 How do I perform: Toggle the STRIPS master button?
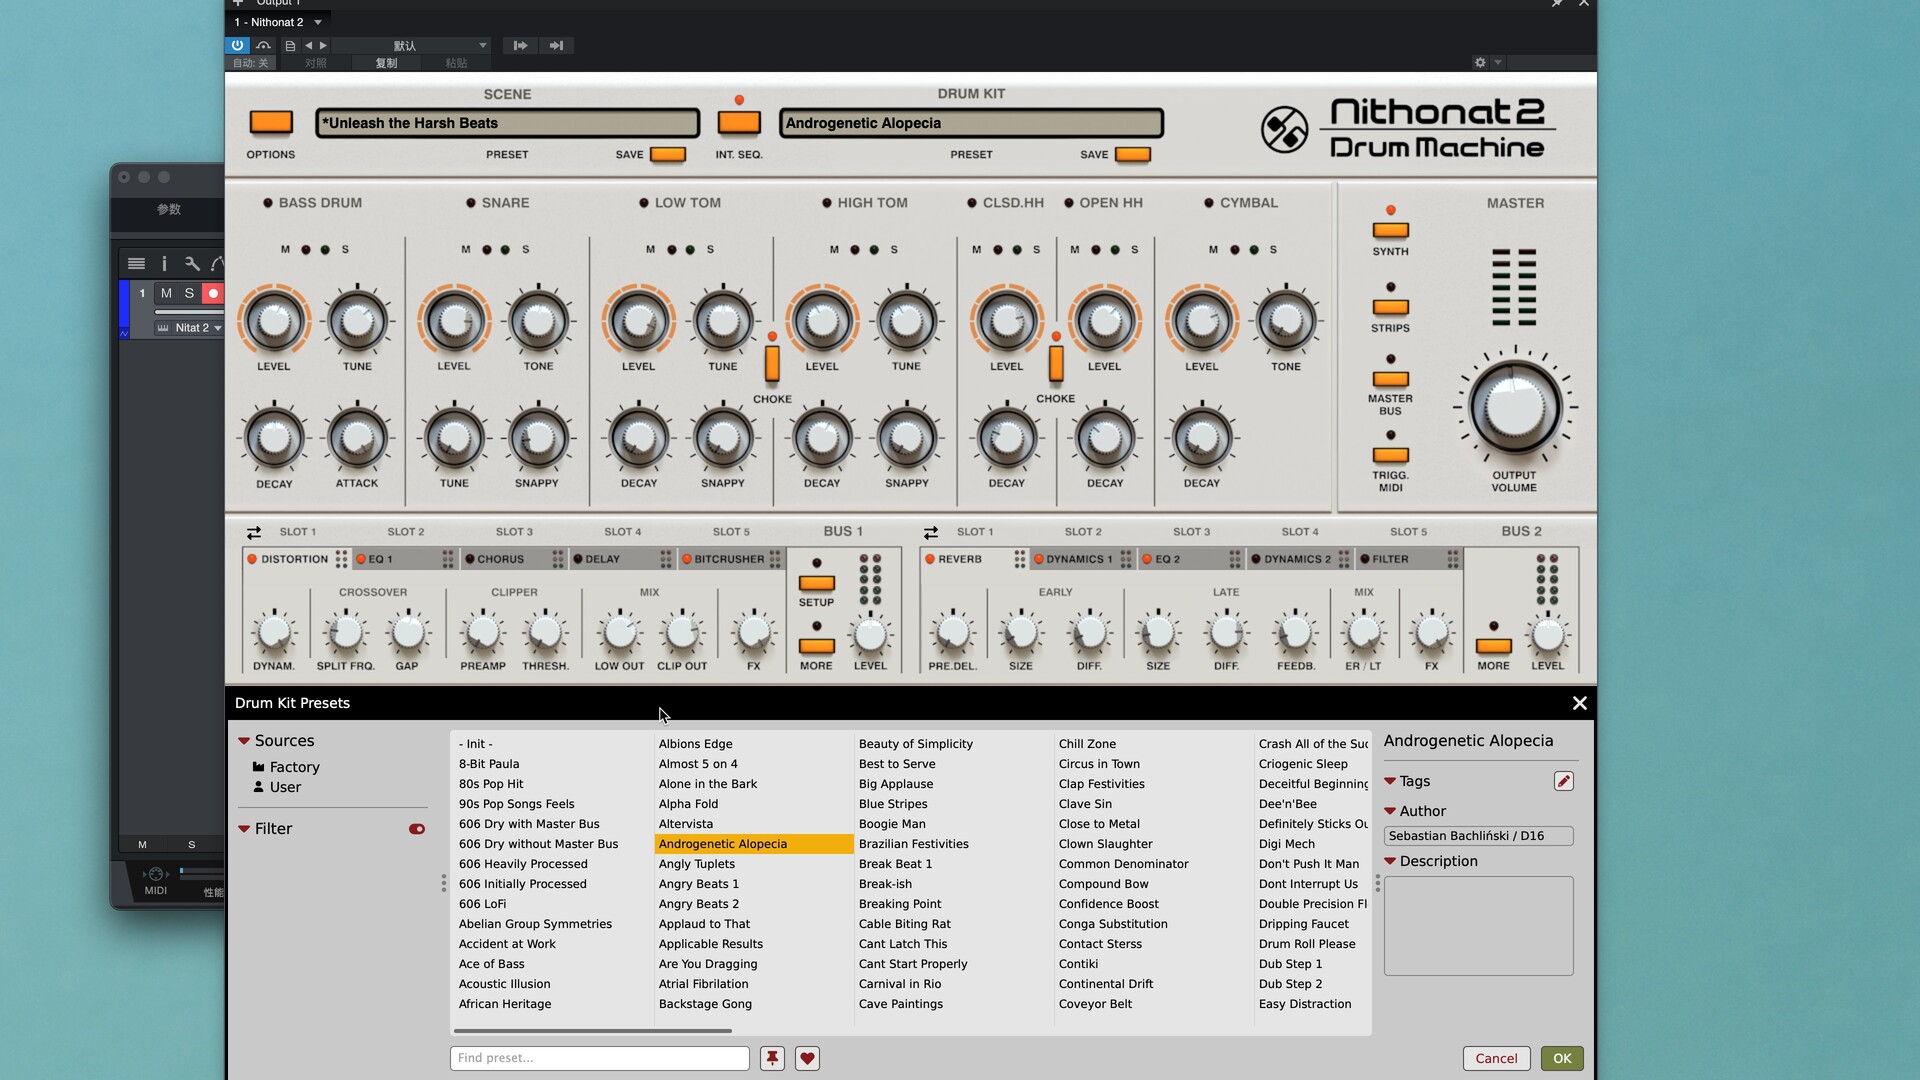point(1390,307)
